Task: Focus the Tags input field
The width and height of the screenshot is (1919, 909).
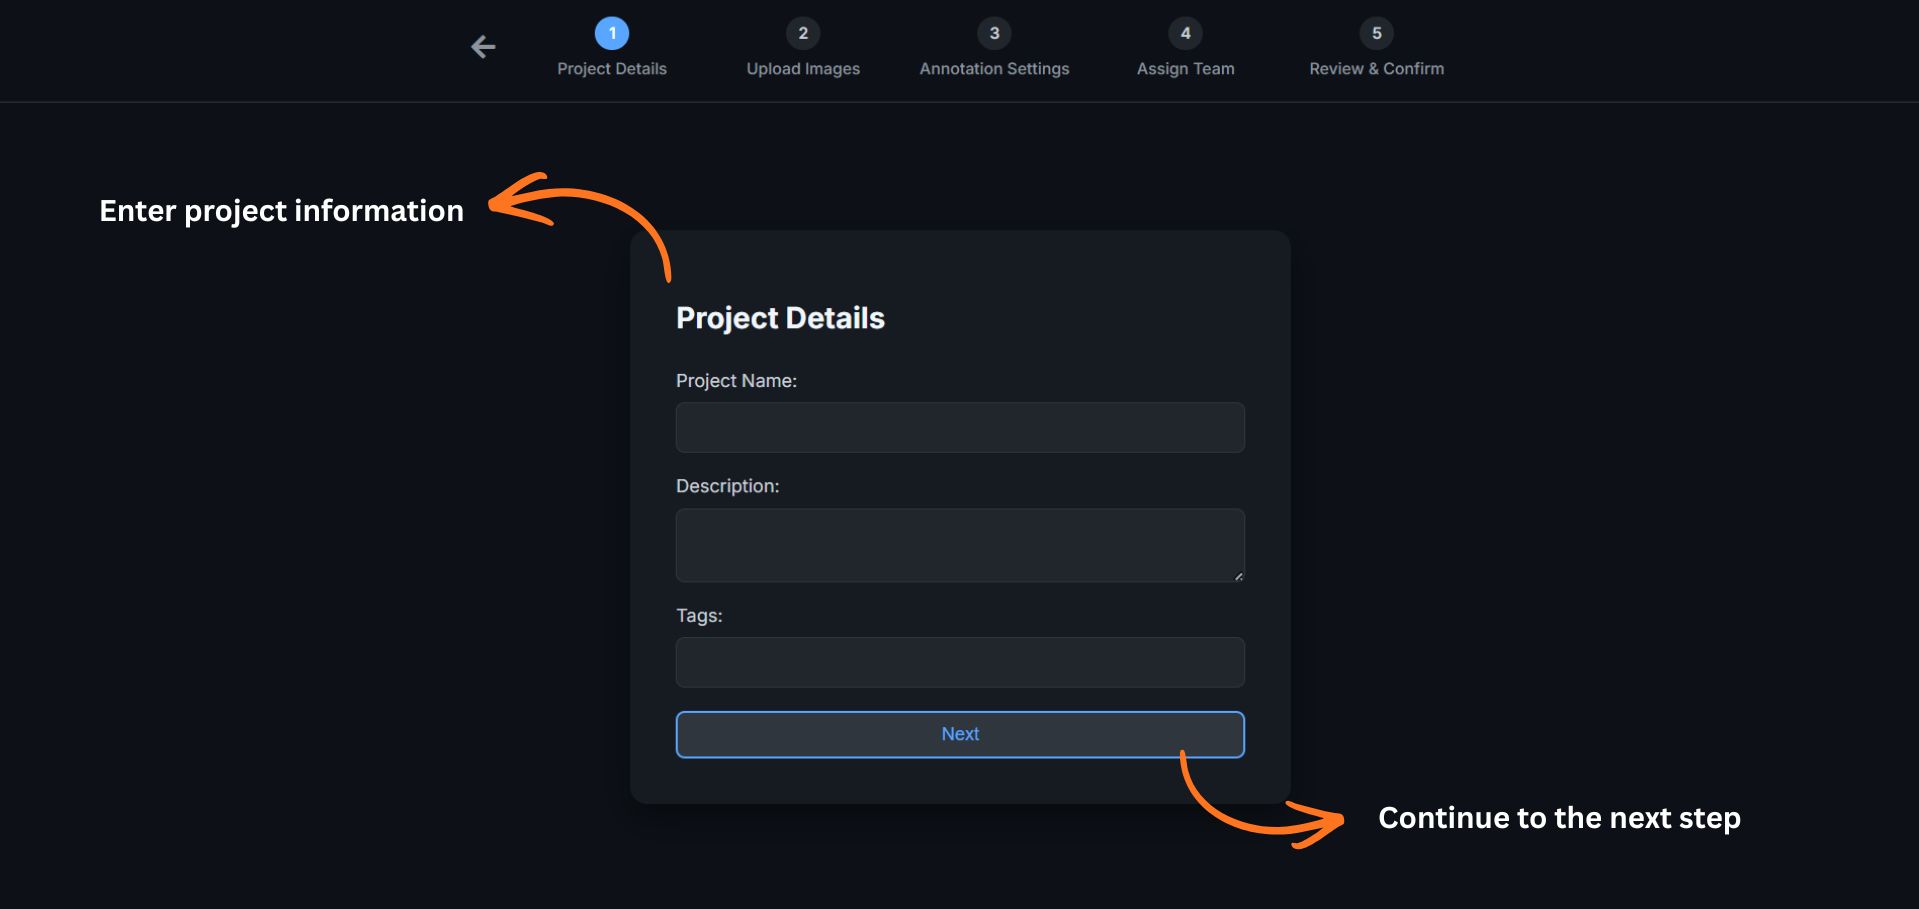Action: click(x=960, y=662)
